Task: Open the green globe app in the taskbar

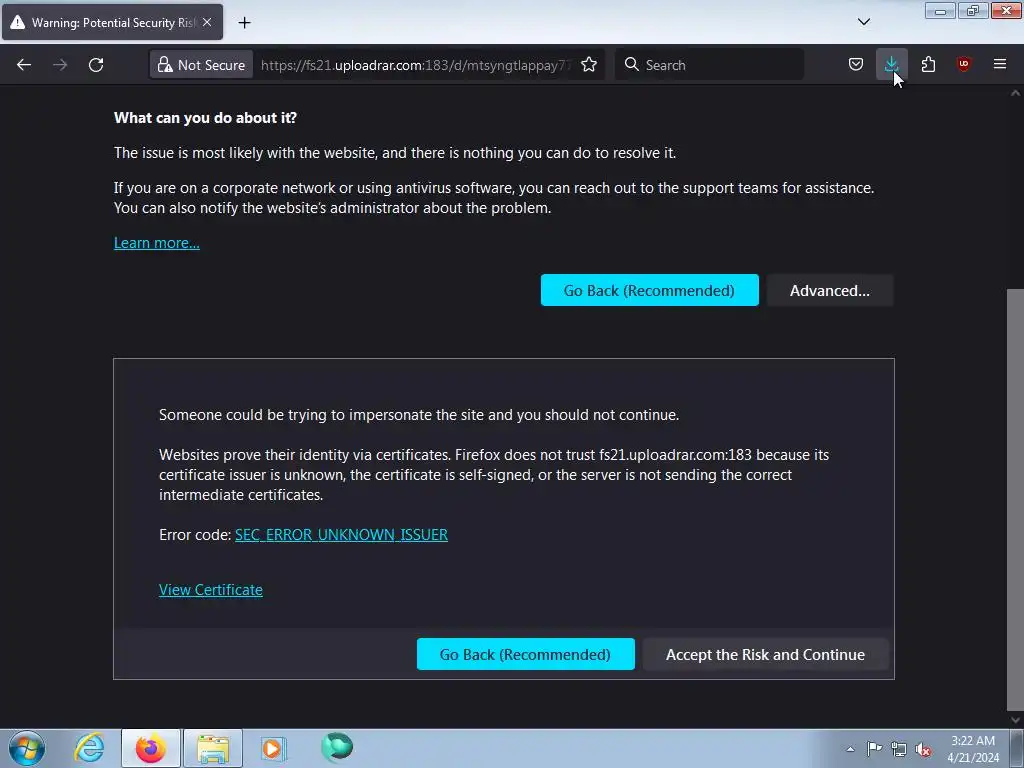Action: click(x=337, y=747)
